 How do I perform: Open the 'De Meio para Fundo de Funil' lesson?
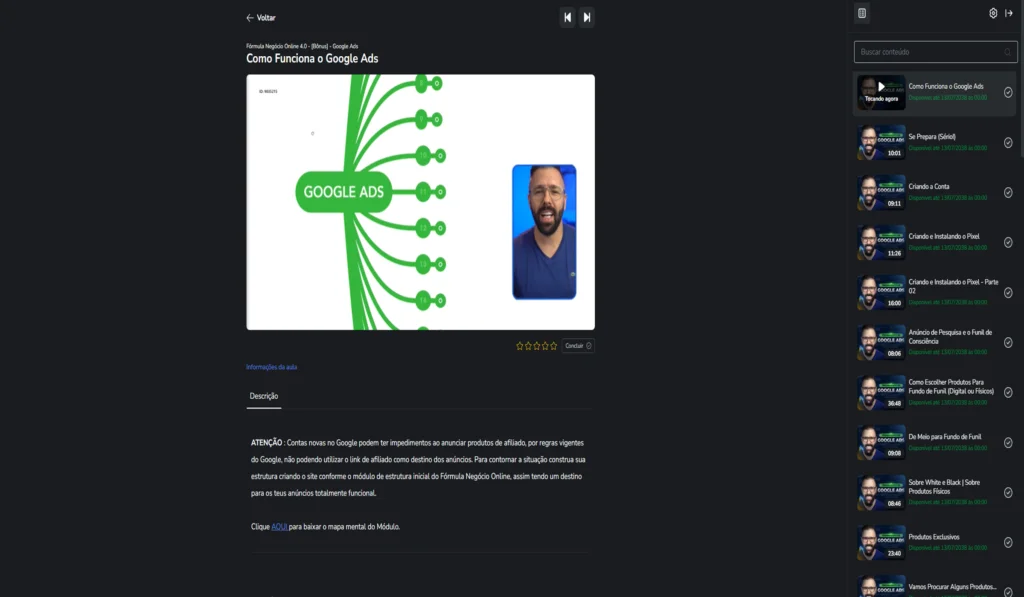pos(945,437)
